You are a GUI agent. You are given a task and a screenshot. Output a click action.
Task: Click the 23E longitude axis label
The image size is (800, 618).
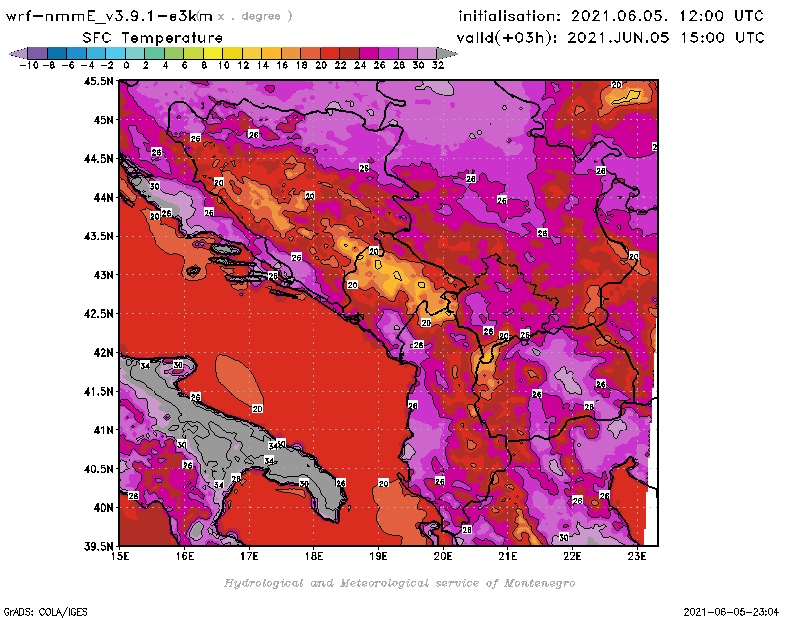pyautogui.click(x=637, y=556)
